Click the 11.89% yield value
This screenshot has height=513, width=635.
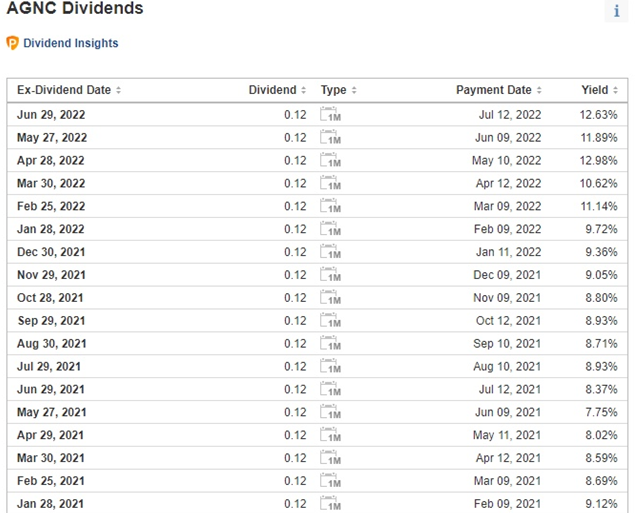[599, 138]
